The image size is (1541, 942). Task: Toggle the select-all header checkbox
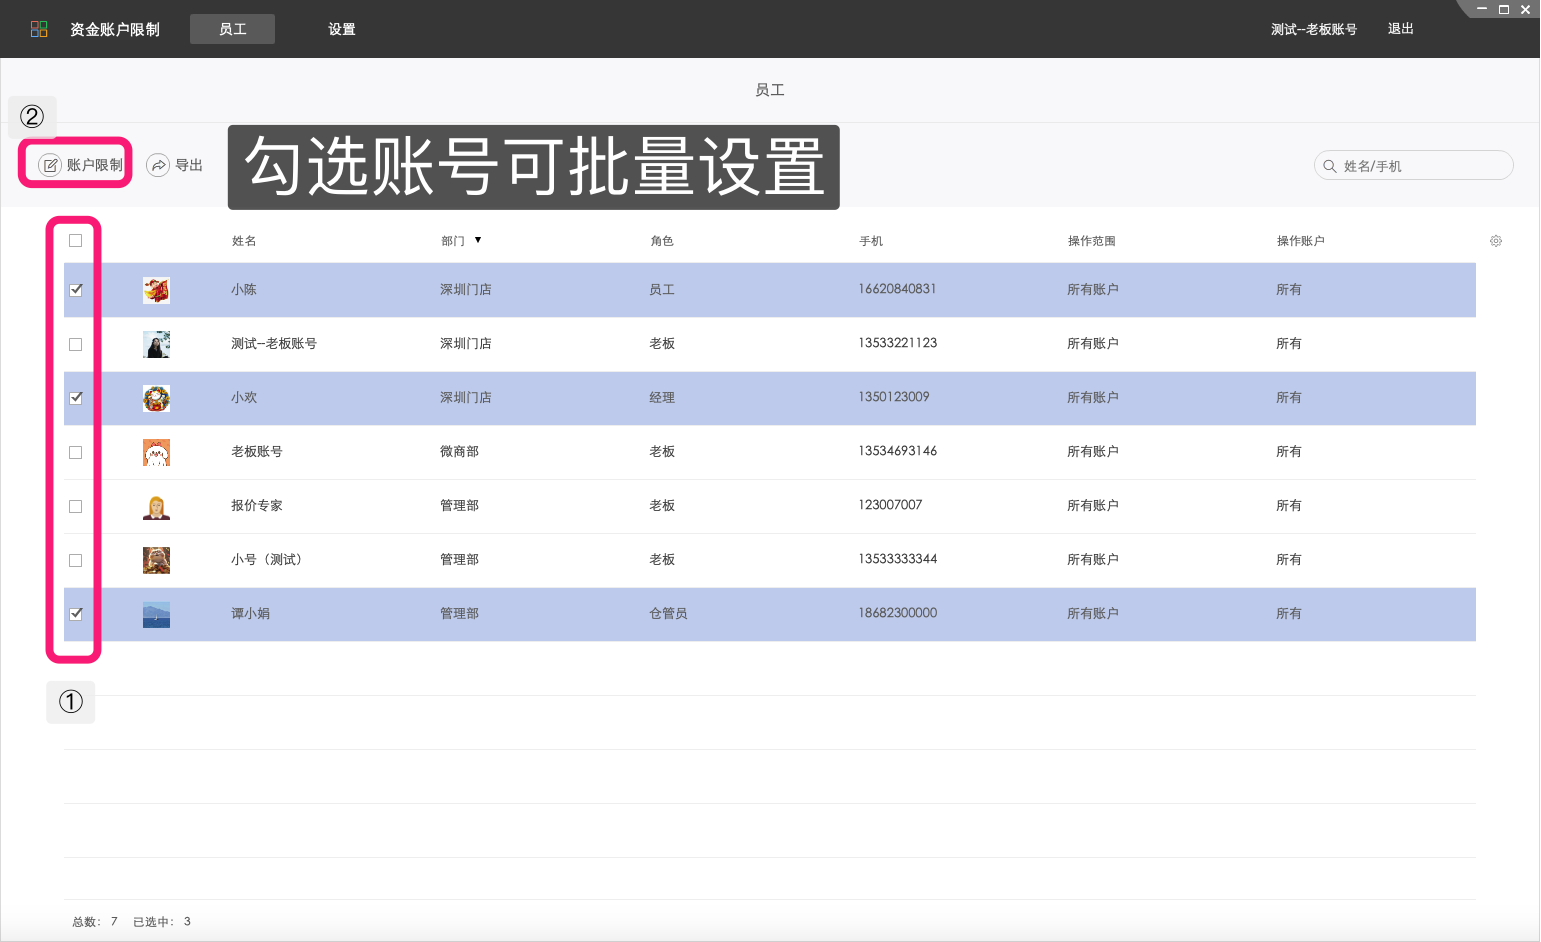tap(75, 240)
